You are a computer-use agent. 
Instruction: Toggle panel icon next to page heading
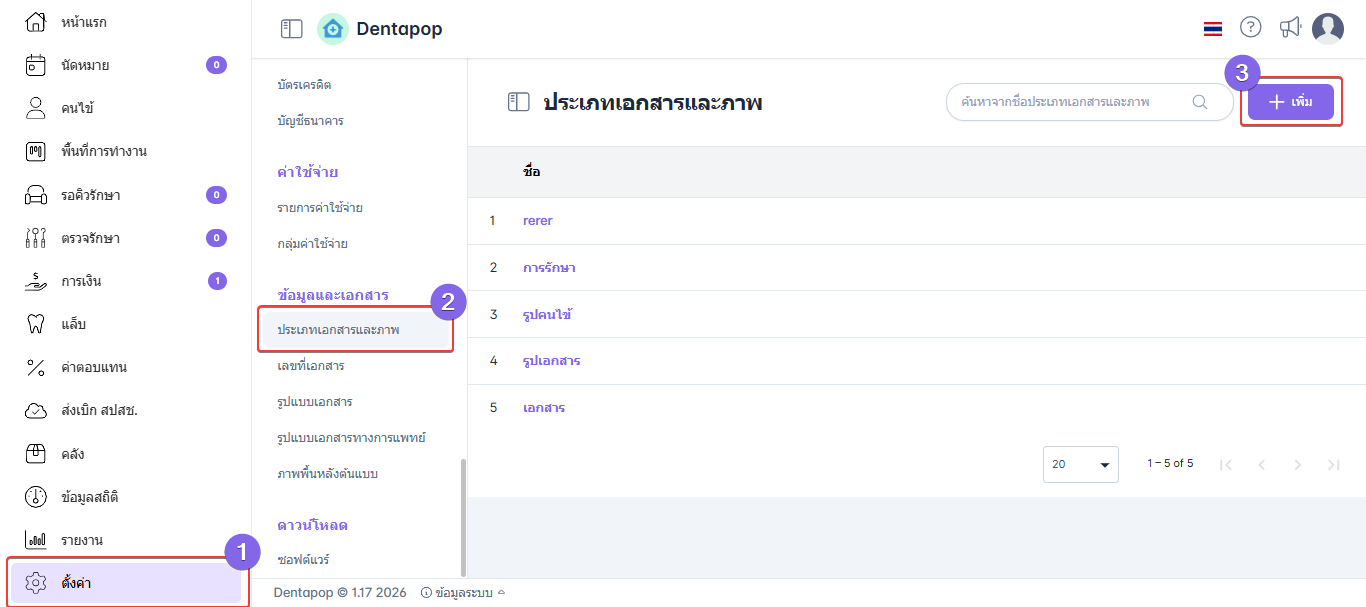(x=518, y=102)
